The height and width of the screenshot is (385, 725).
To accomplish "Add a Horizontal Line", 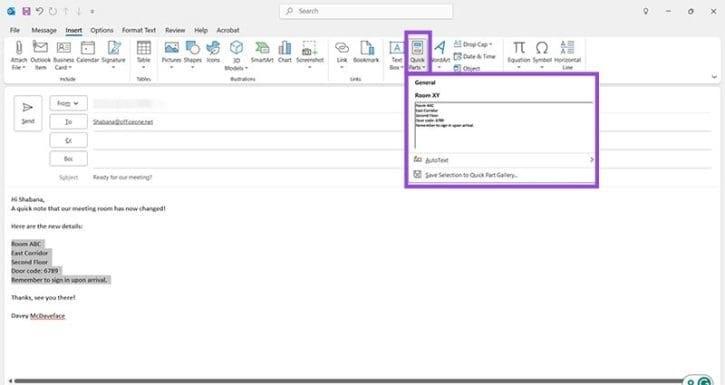I will [567, 55].
